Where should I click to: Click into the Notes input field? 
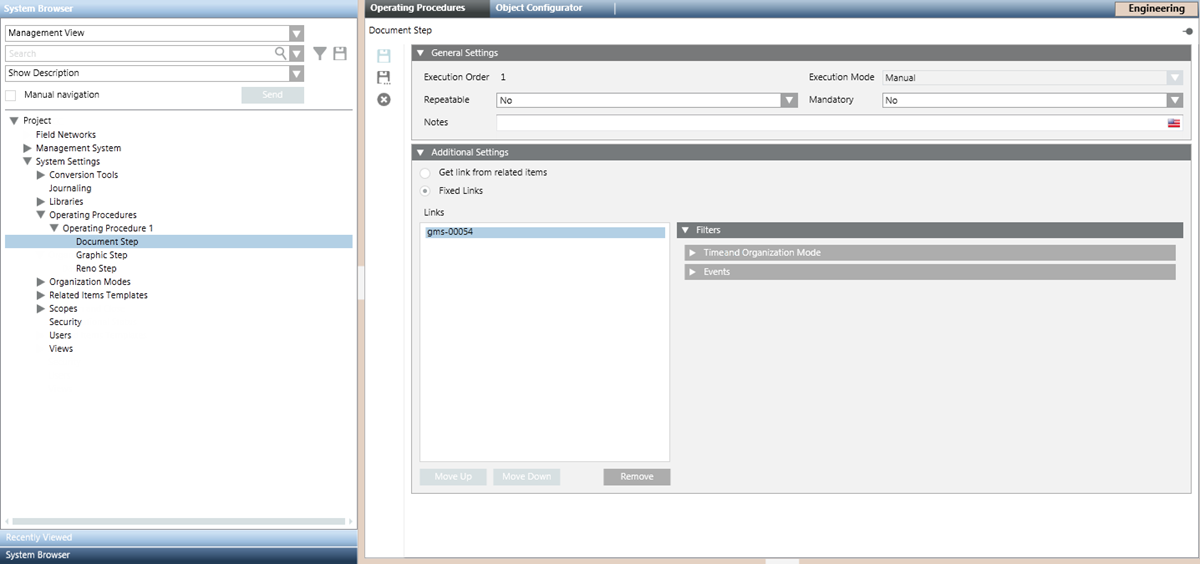(x=830, y=123)
